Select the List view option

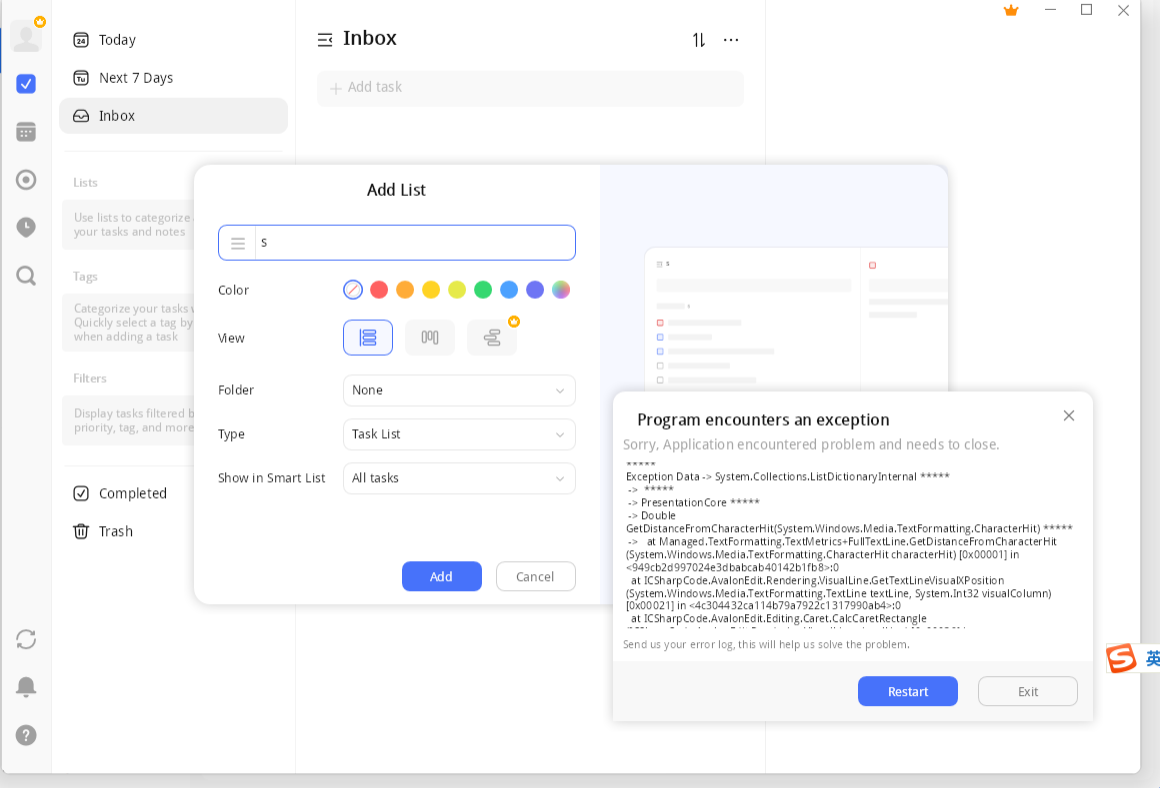point(368,338)
